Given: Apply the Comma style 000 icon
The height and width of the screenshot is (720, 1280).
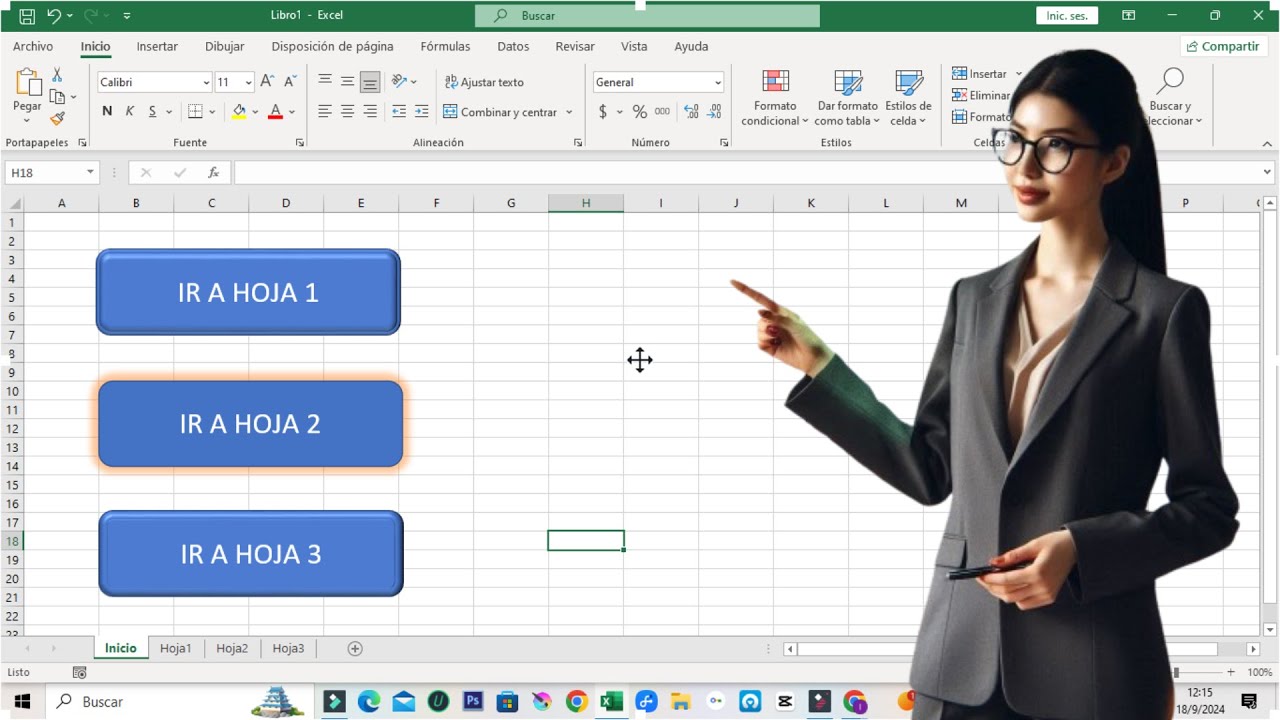Looking at the screenshot, I should (662, 112).
